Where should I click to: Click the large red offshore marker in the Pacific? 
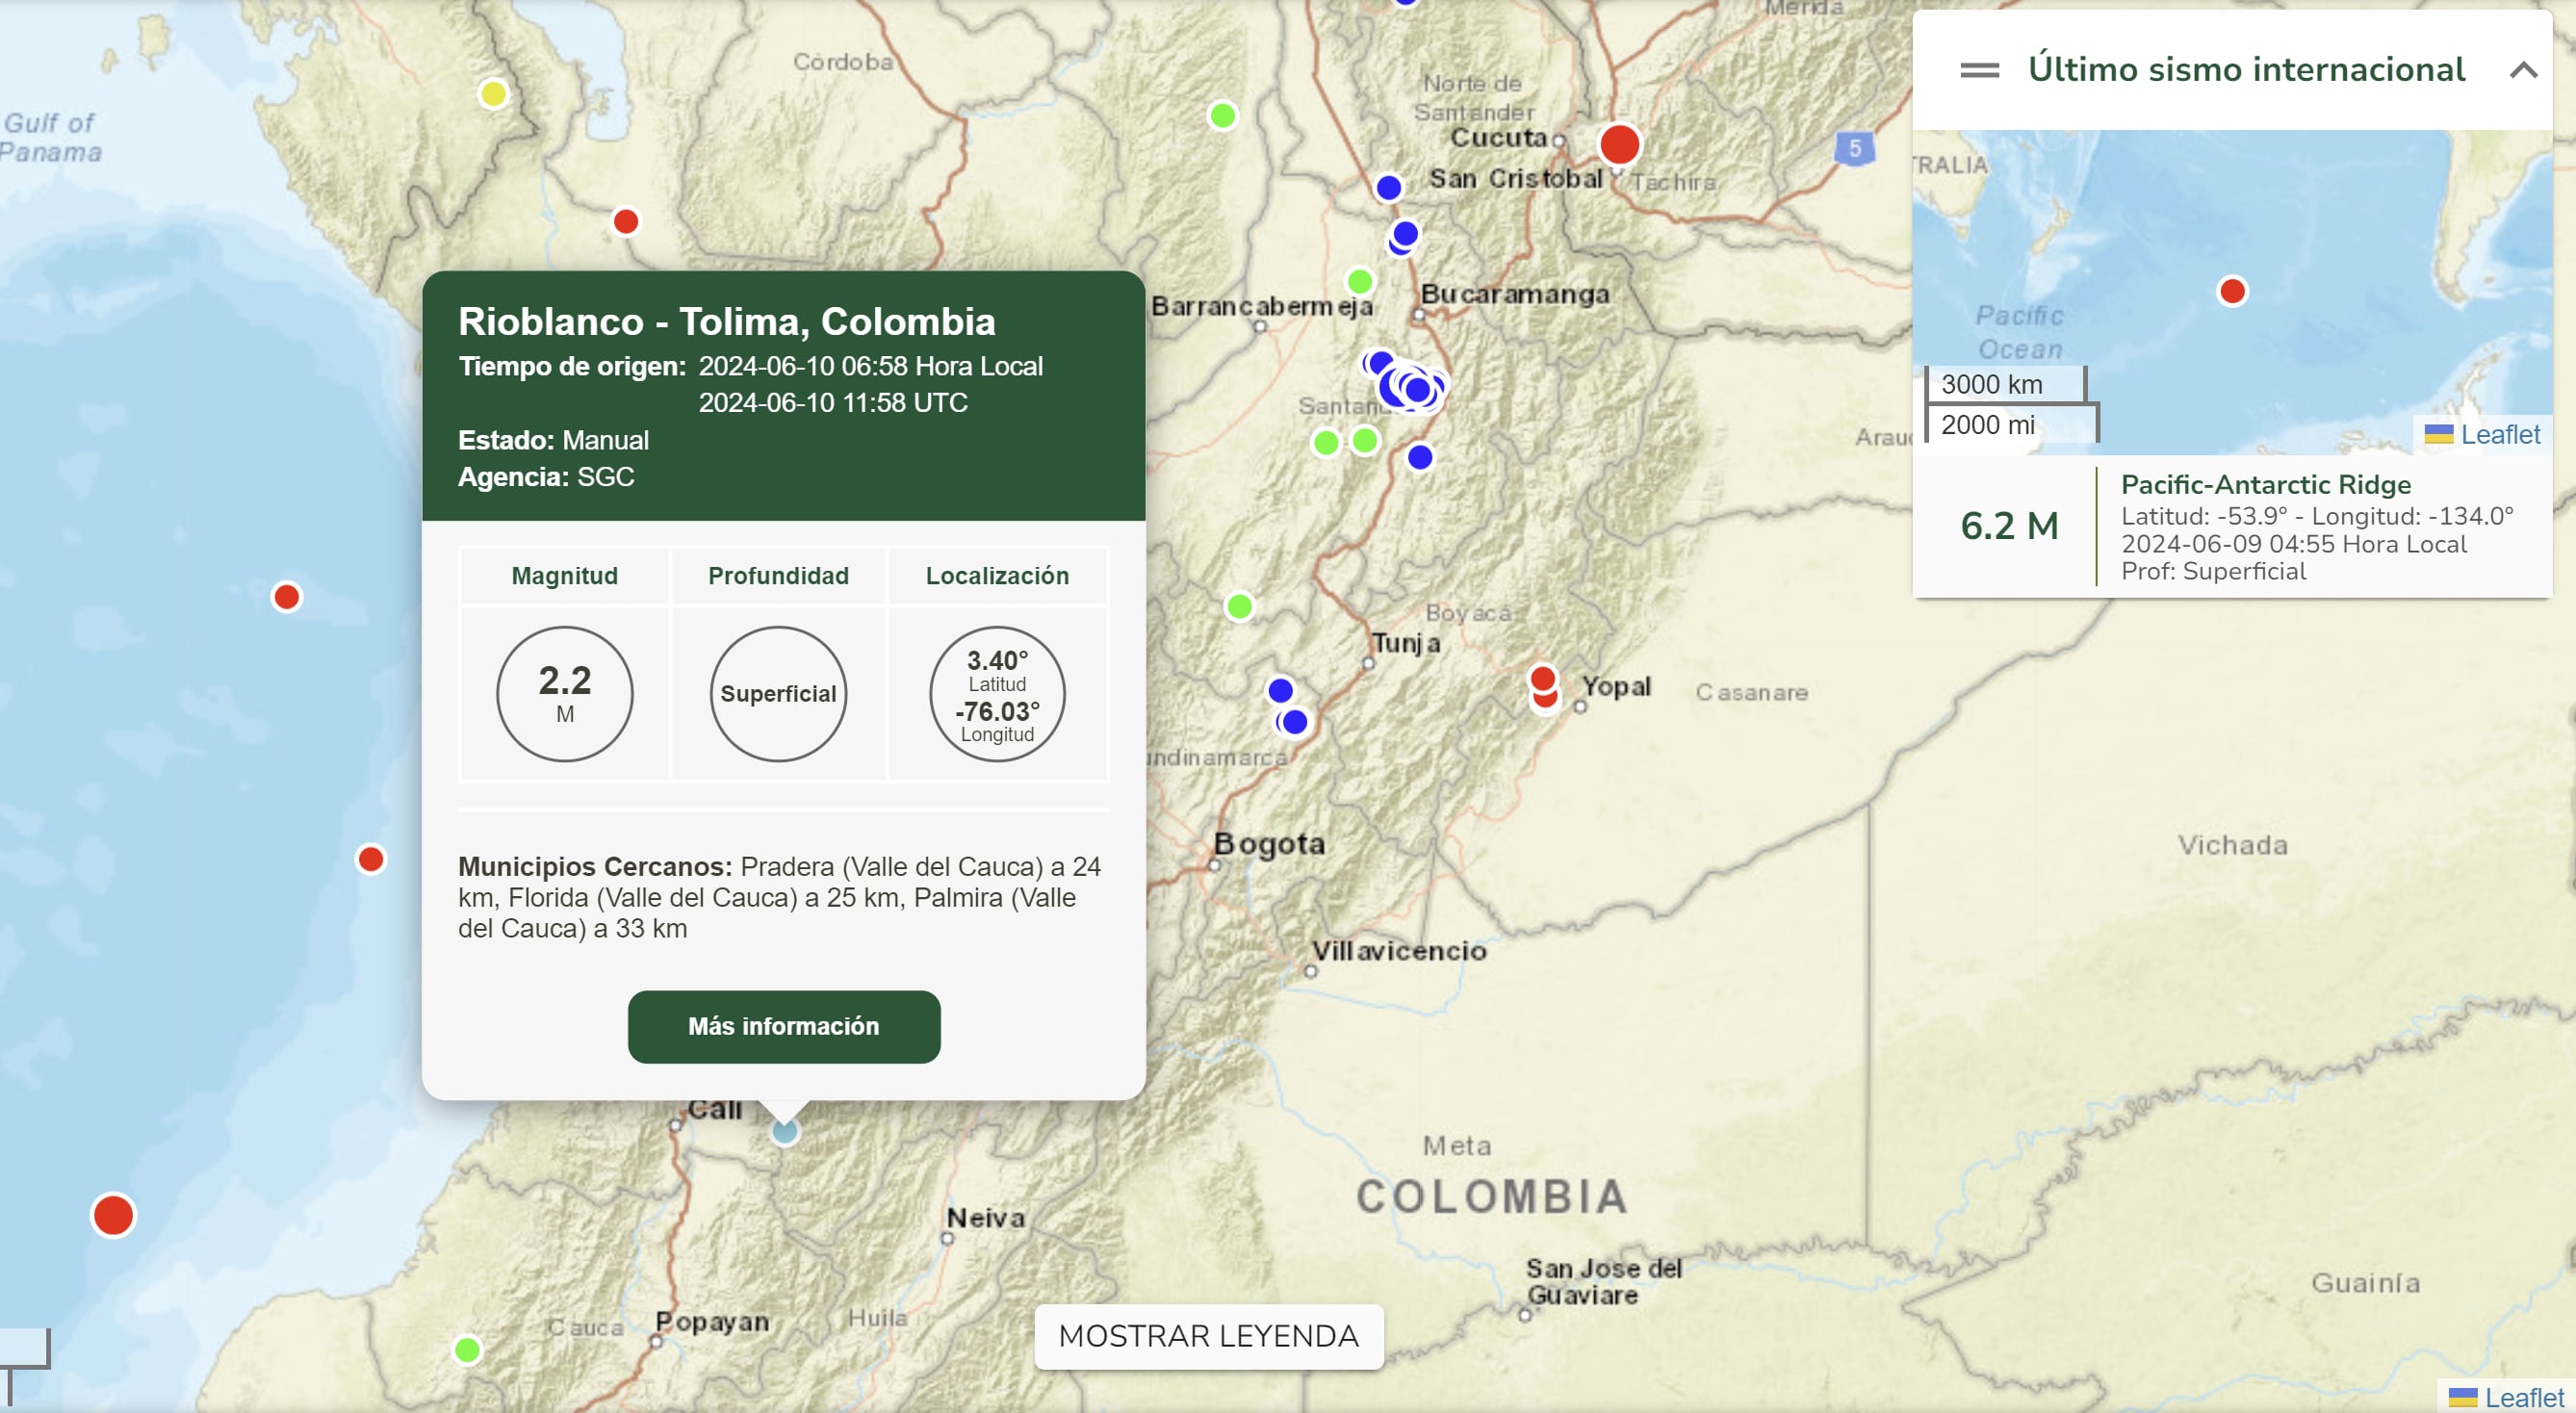pyautogui.click(x=113, y=1215)
